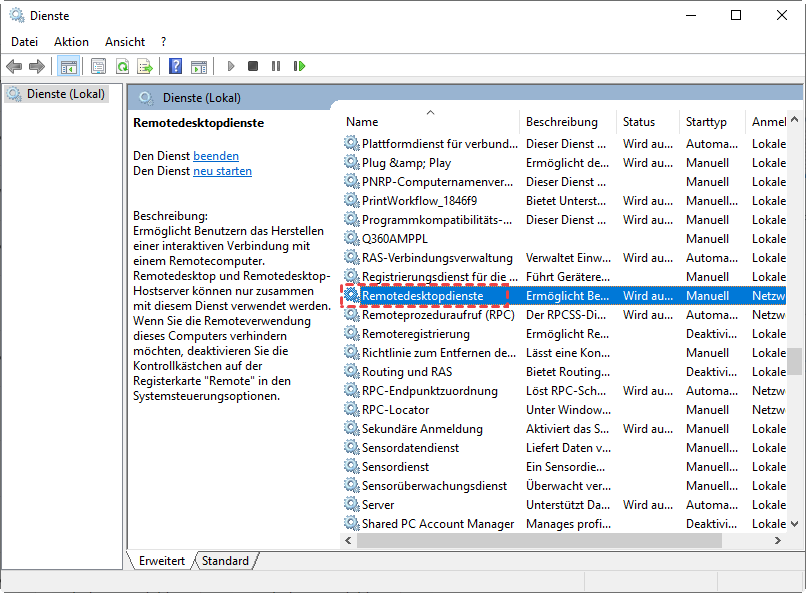Open the Datei menu

24,42
